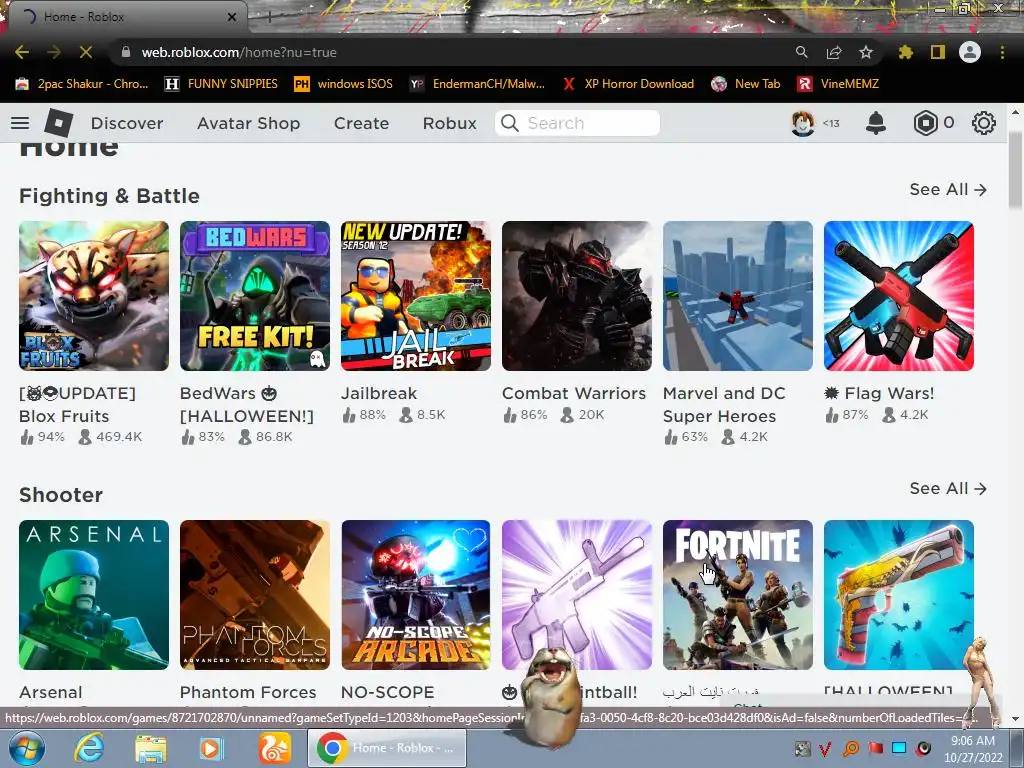Open the Roblox avatar profile icon
Image resolution: width=1024 pixels, height=768 pixels.
click(x=803, y=123)
